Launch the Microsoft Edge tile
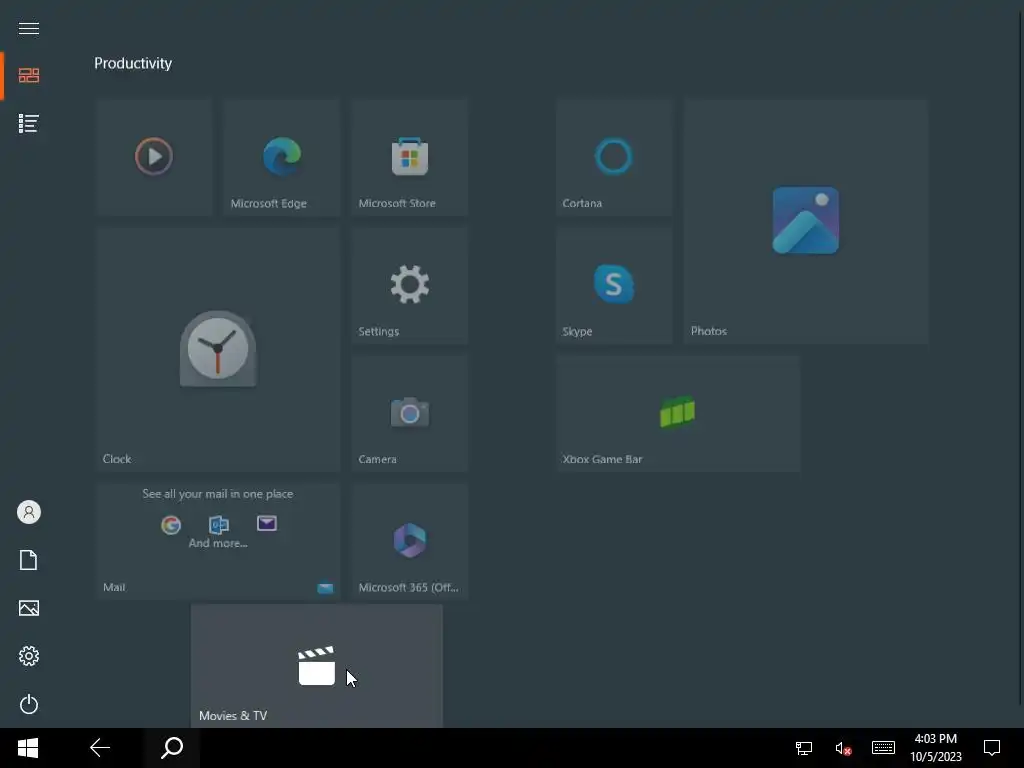 (281, 157)
